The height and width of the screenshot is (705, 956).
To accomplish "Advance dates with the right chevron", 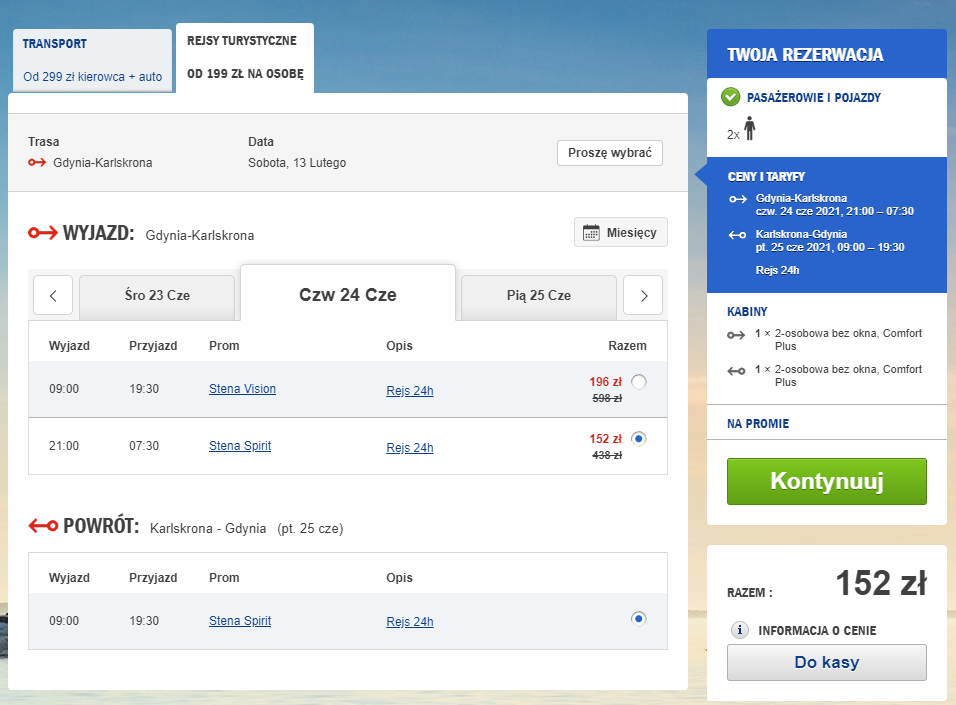I will tap(643, 296).
